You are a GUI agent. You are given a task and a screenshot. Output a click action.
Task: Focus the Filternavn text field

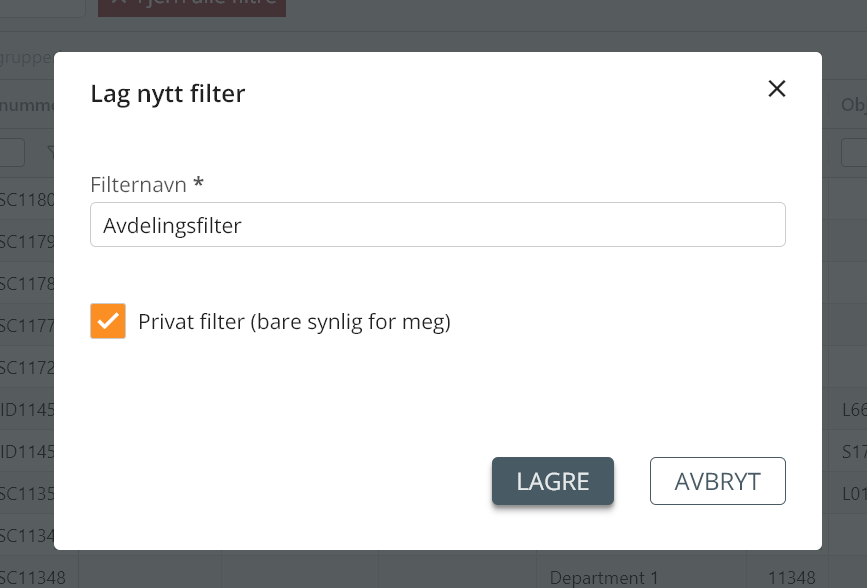pos(437,225)
